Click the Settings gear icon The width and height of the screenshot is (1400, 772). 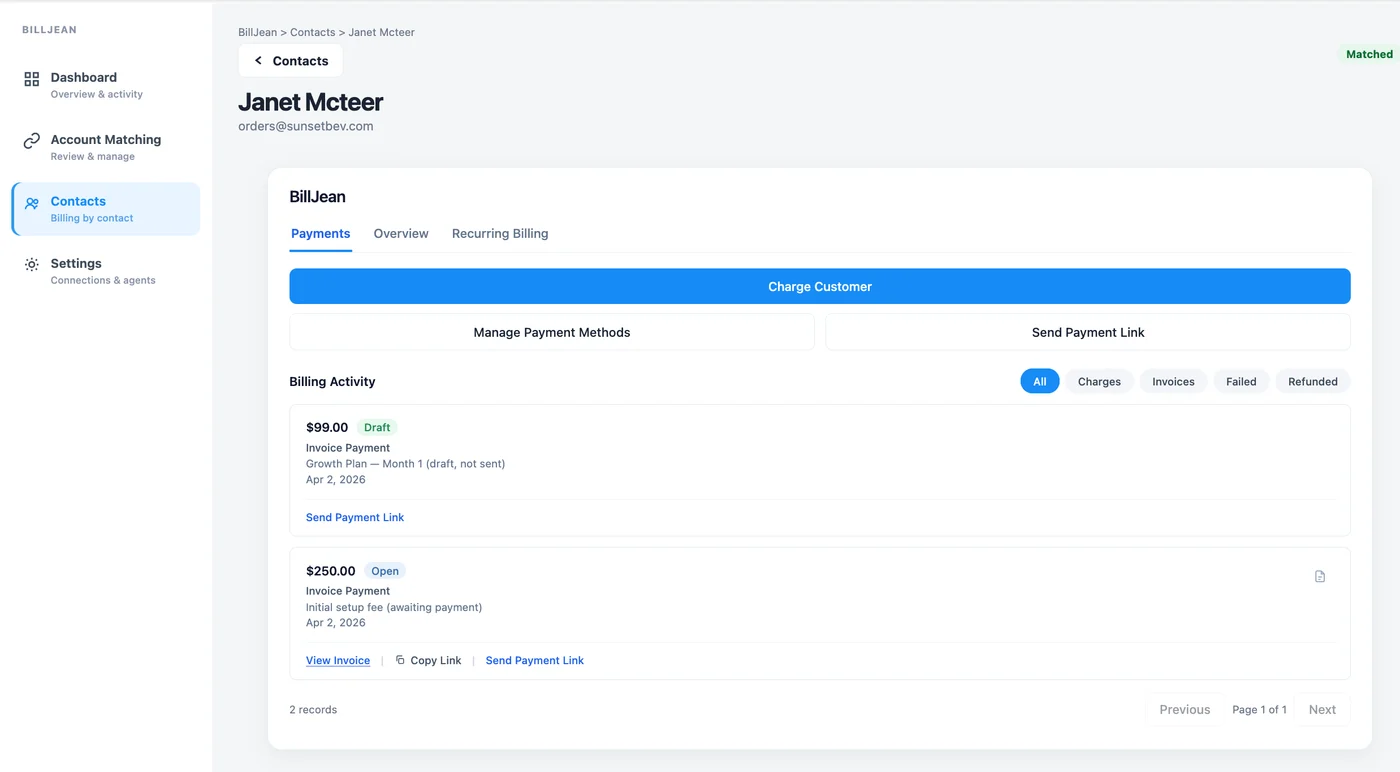[x=32, y=265]
